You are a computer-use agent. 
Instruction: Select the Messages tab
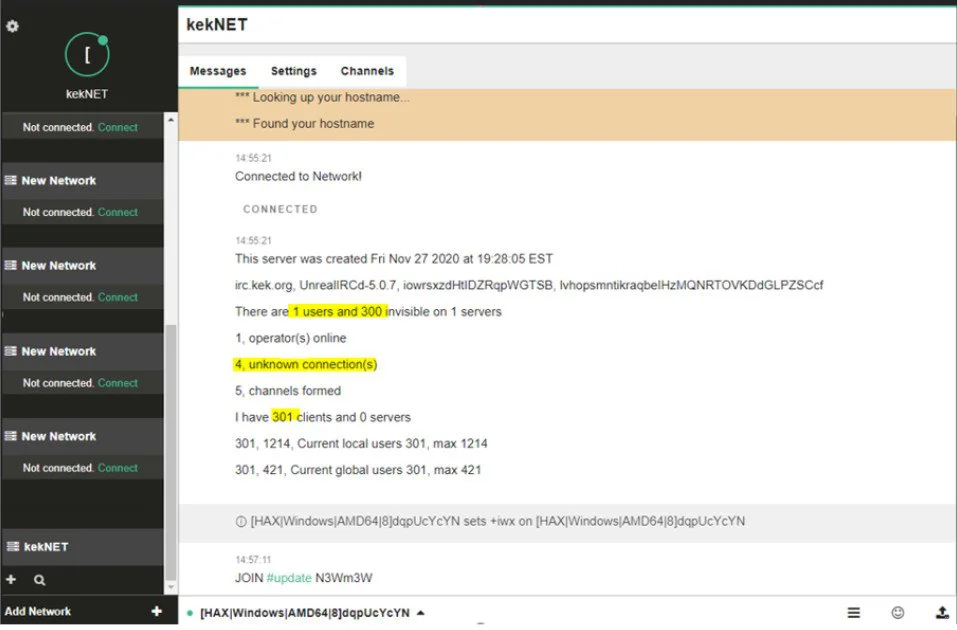click(x=218, y=71)
